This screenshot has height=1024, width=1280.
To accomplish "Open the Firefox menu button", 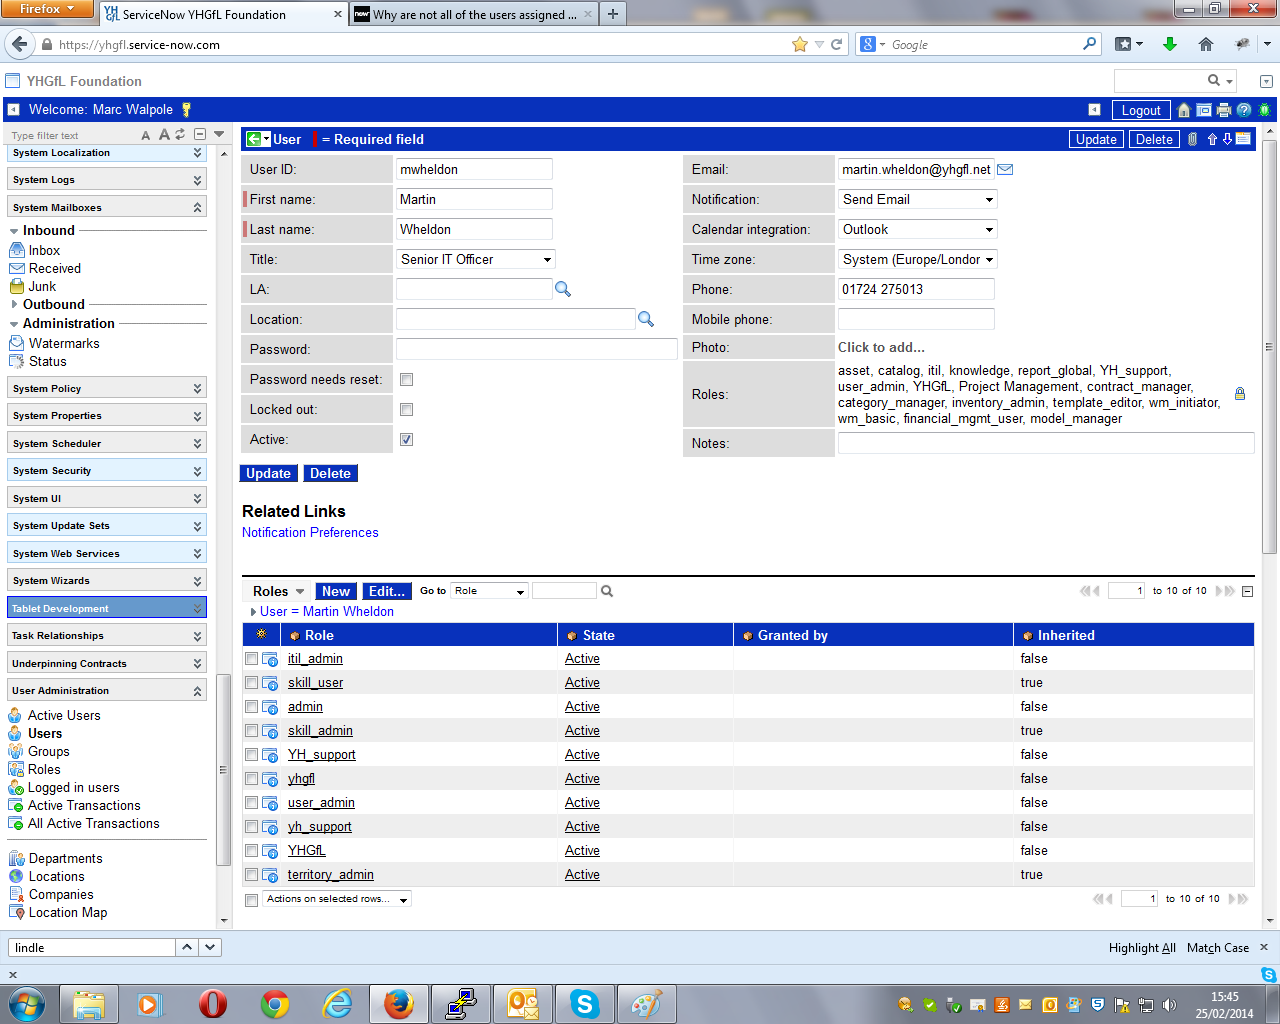I will [47, 9].
